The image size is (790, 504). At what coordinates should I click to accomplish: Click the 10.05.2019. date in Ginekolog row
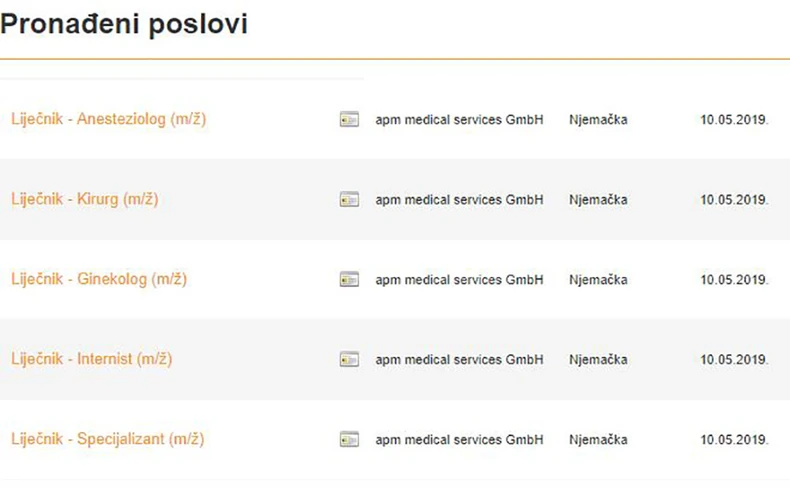[x=734, y=280]
